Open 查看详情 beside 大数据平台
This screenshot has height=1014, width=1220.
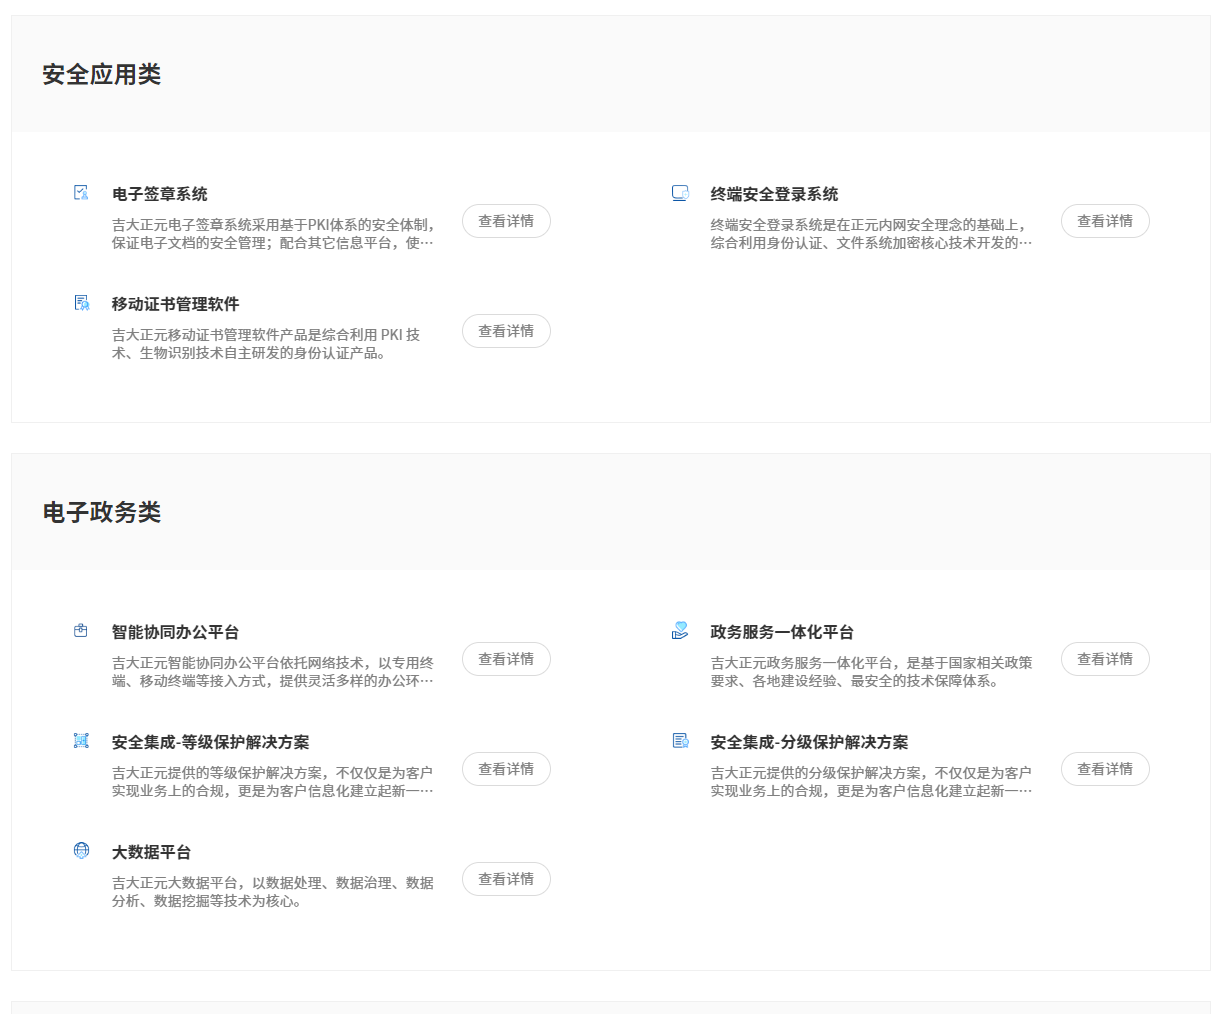506,879
